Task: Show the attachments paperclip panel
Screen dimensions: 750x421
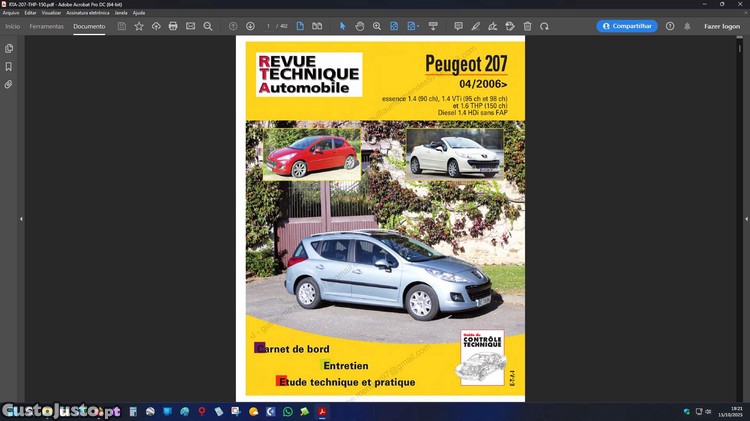Action: [9, 84]
